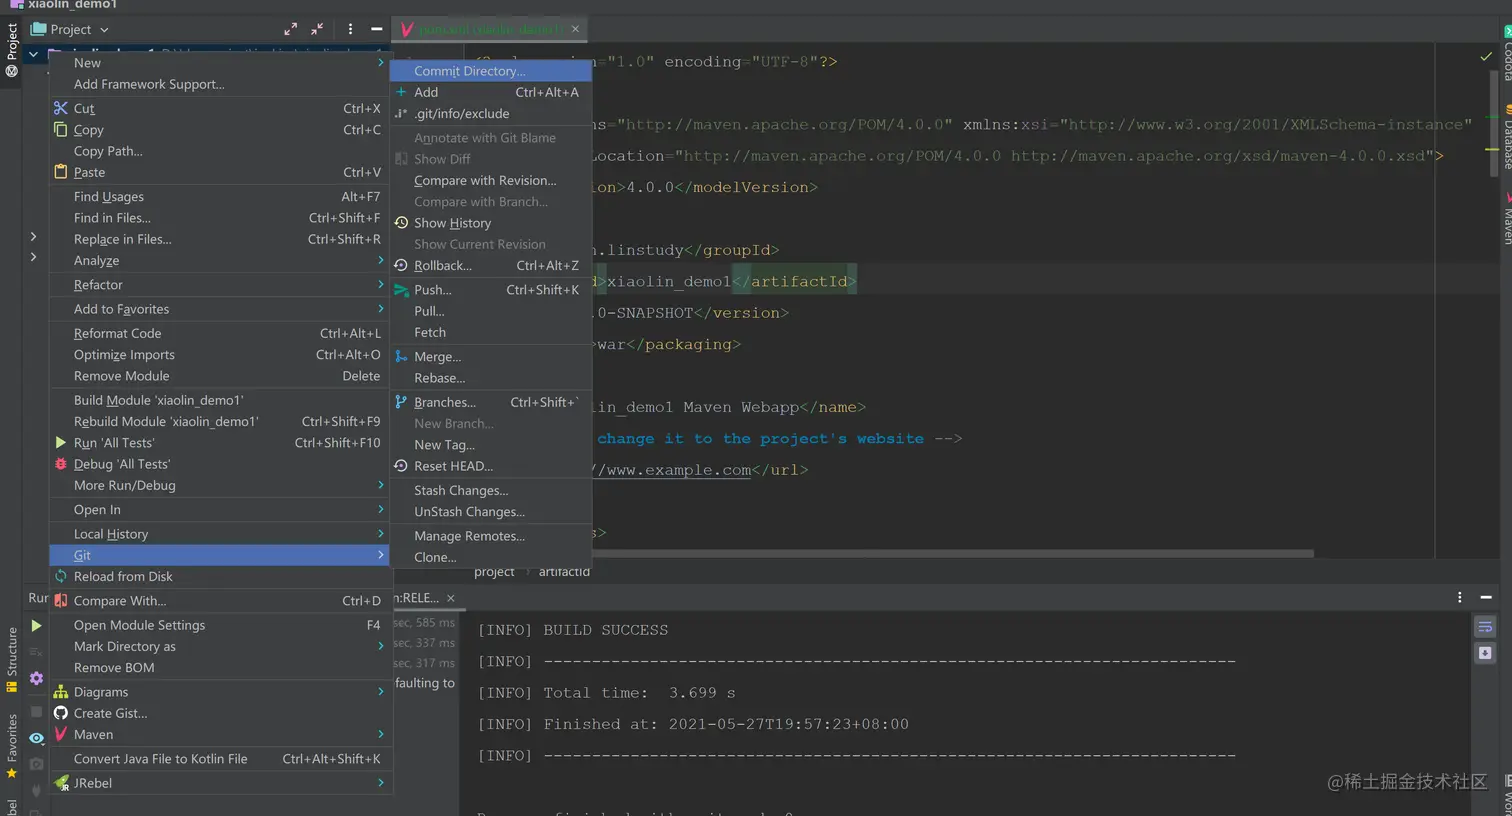Viewport: 1512px width, 816px height.
Task: Click the Show History clock icon
Action: pos(401,223)
